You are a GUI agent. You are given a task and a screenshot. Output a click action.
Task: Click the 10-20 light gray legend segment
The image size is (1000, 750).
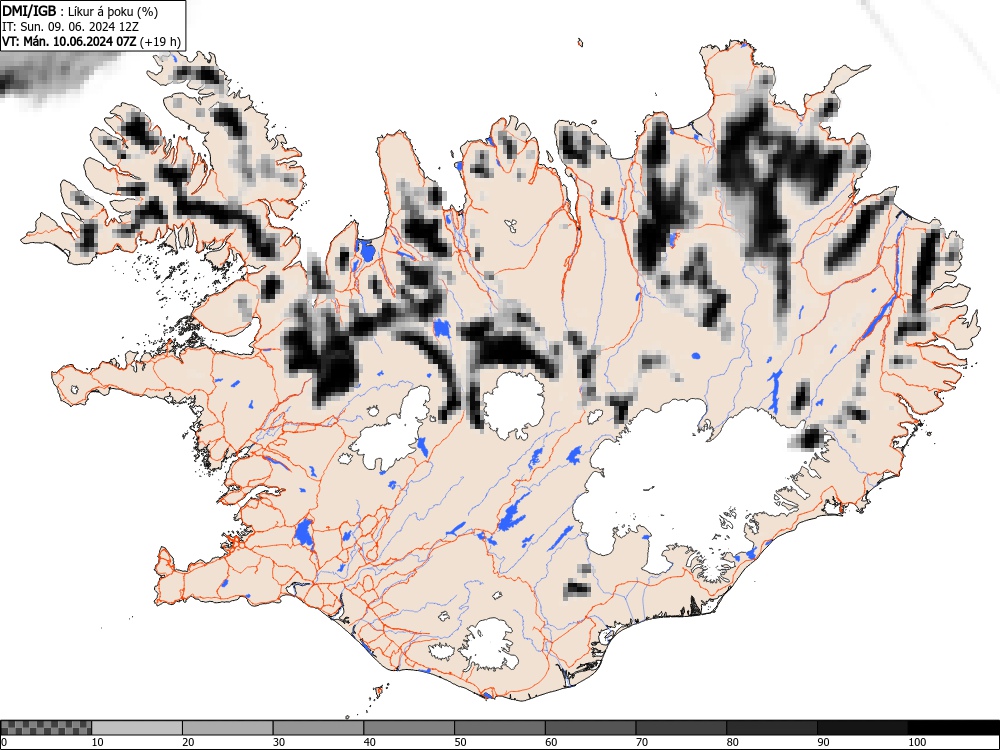pyautogui.click(x=137, y=728)
